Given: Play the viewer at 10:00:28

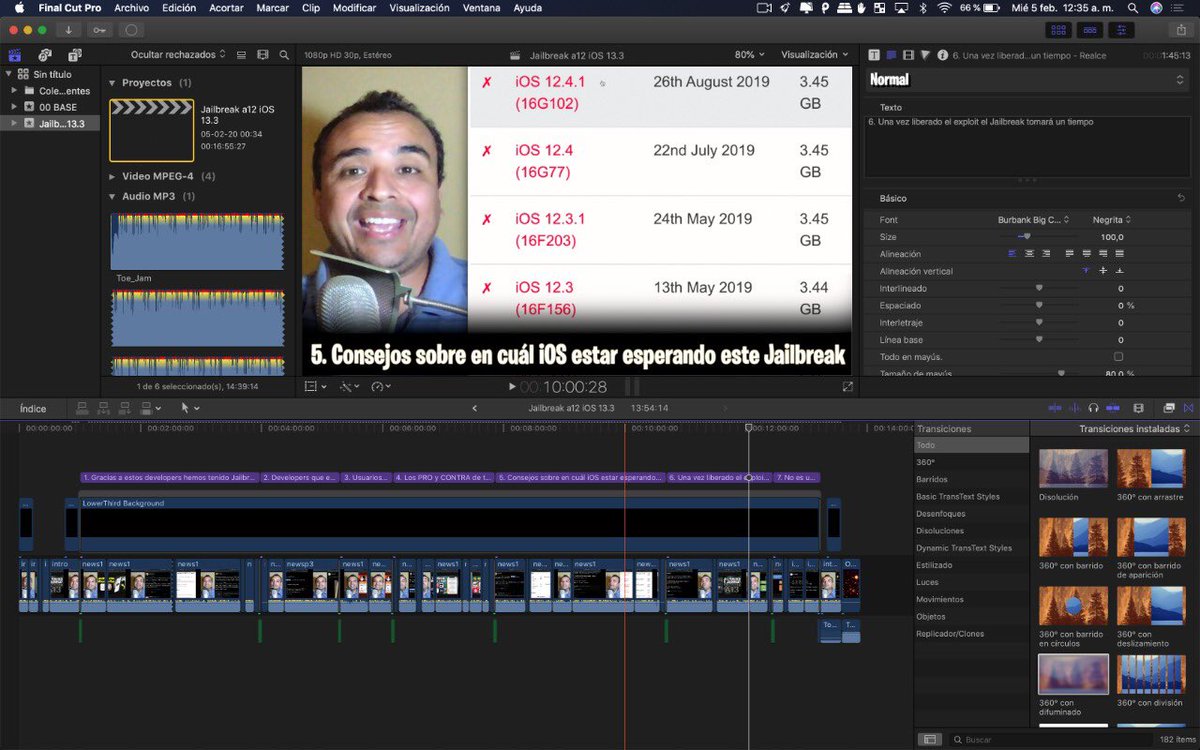Looking at the screenshot, I should 512,386.
